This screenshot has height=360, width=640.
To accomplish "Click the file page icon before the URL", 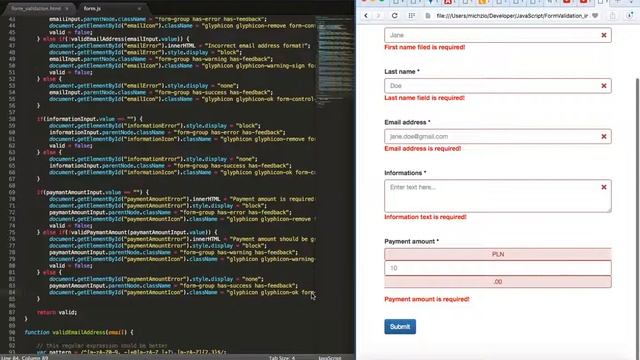I will pyautogui.click(x=427, y=16).
